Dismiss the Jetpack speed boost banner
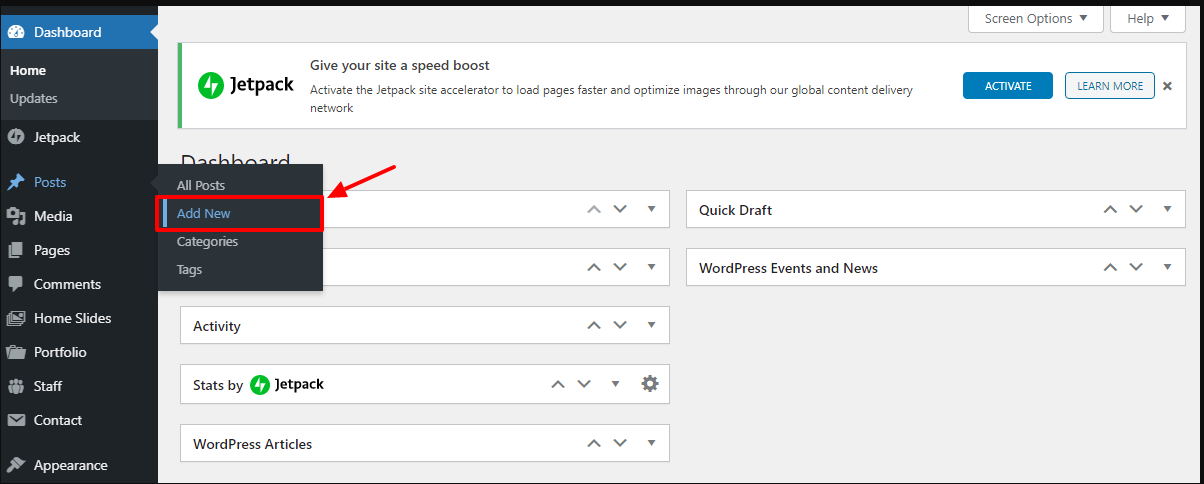Image resolution: width=1204 pixels, height=484 pixels. [x=1167, y=86]
